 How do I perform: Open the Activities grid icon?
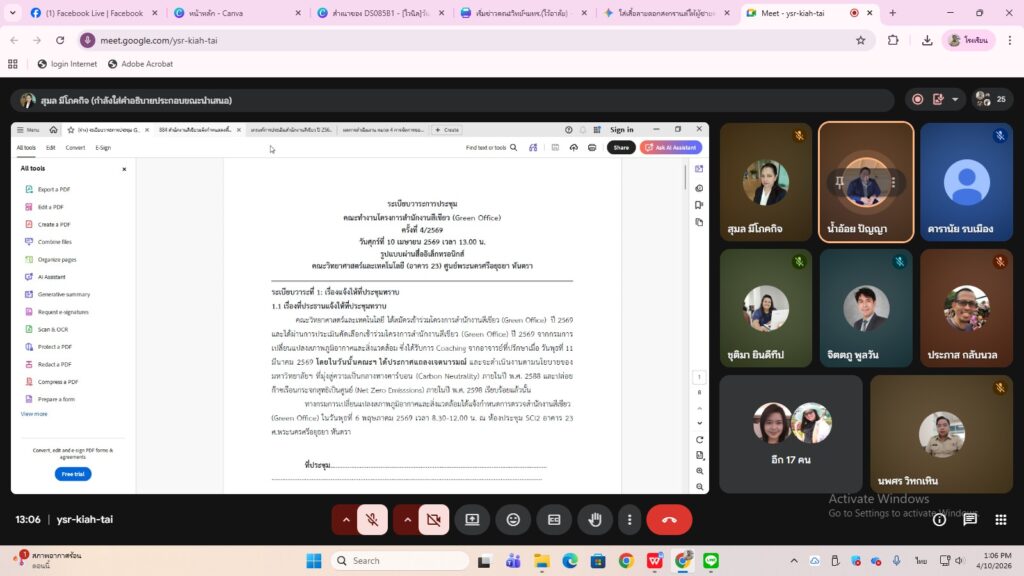tap(999, 520)
